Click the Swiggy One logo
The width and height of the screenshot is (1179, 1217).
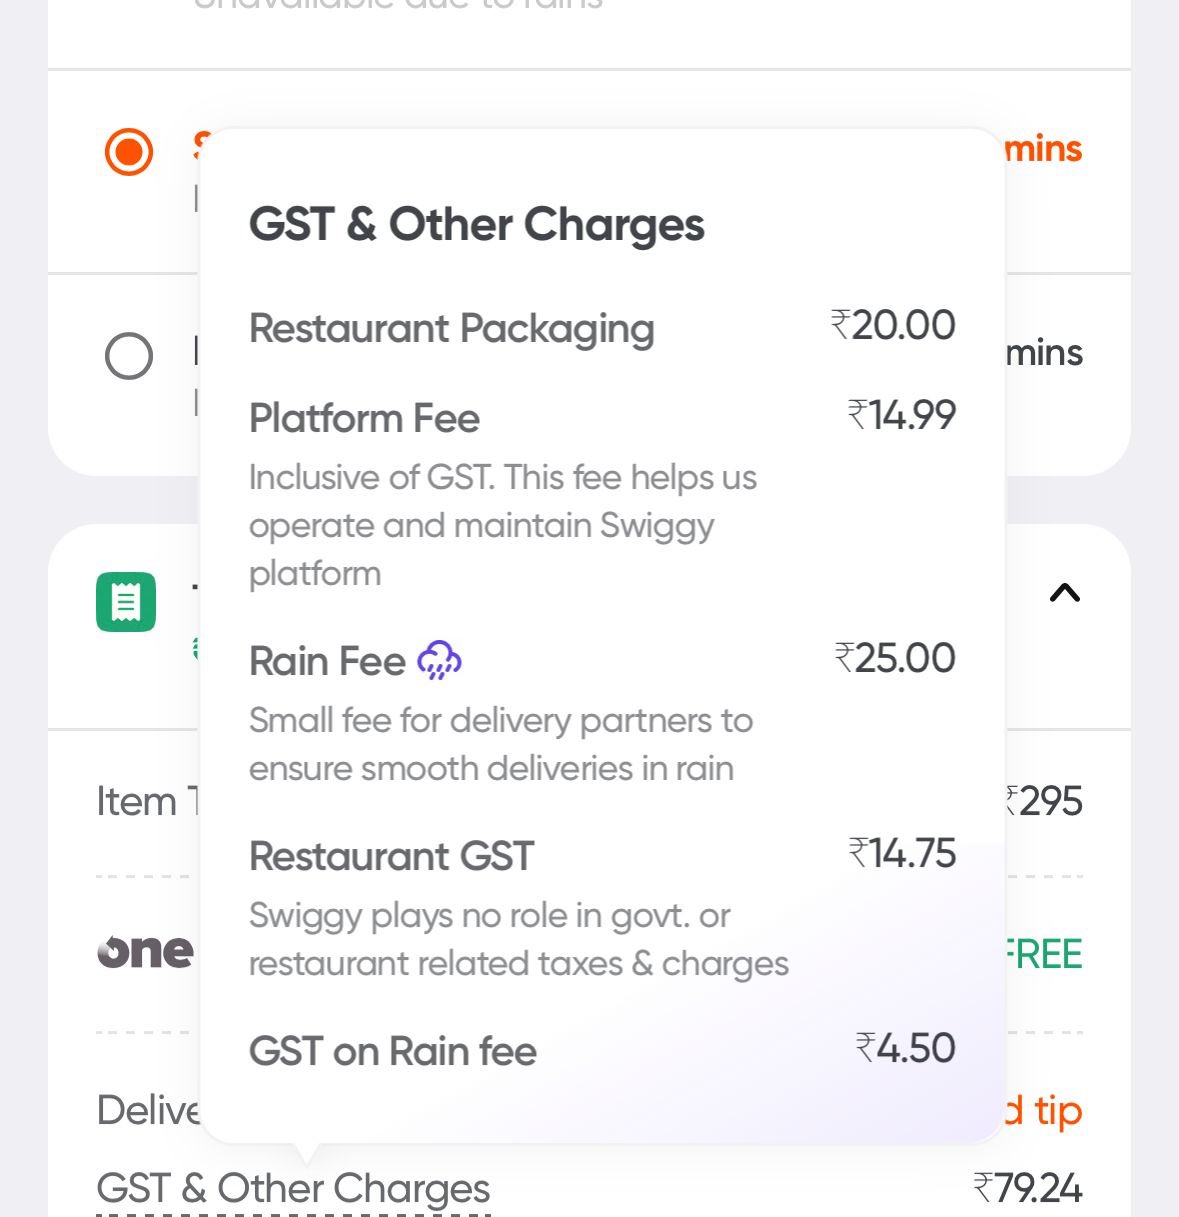click(x=145, y=952)
